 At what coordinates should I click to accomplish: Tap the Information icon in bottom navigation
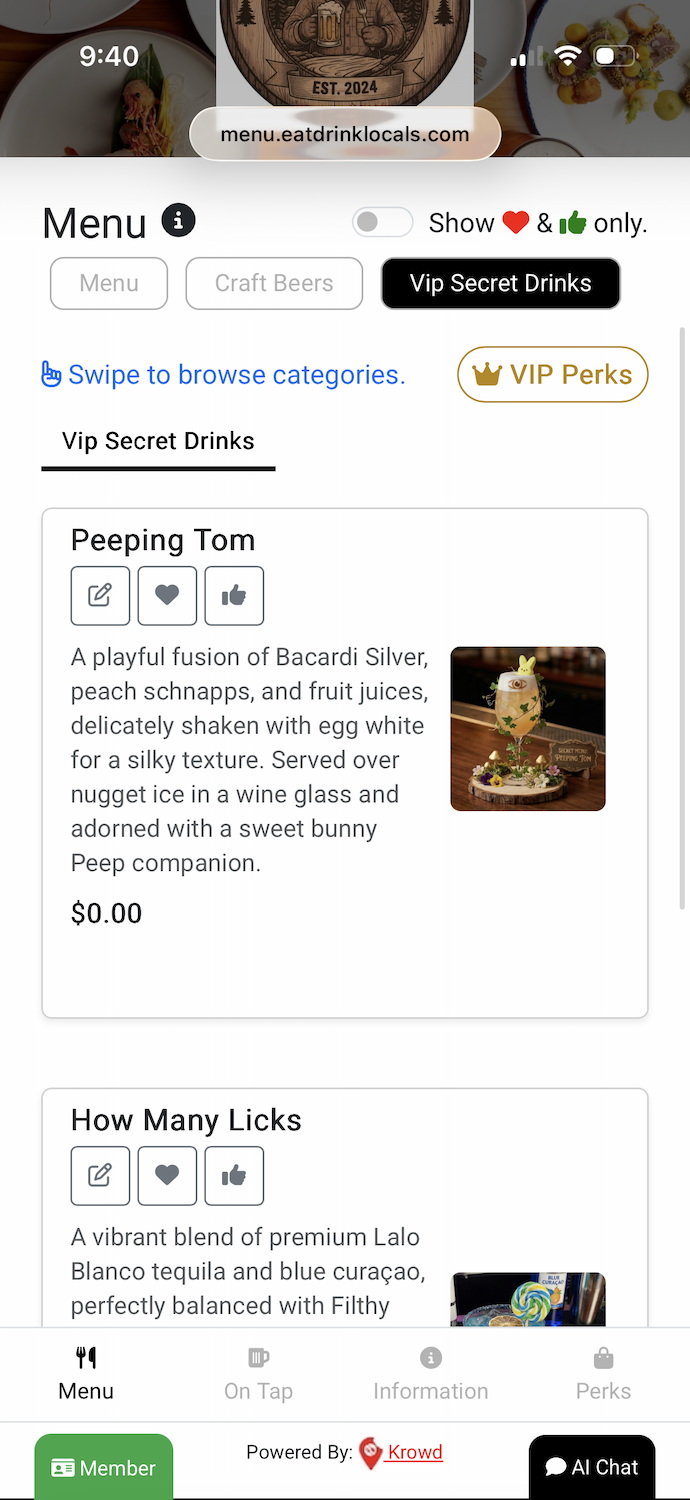tap(430, 1358)
